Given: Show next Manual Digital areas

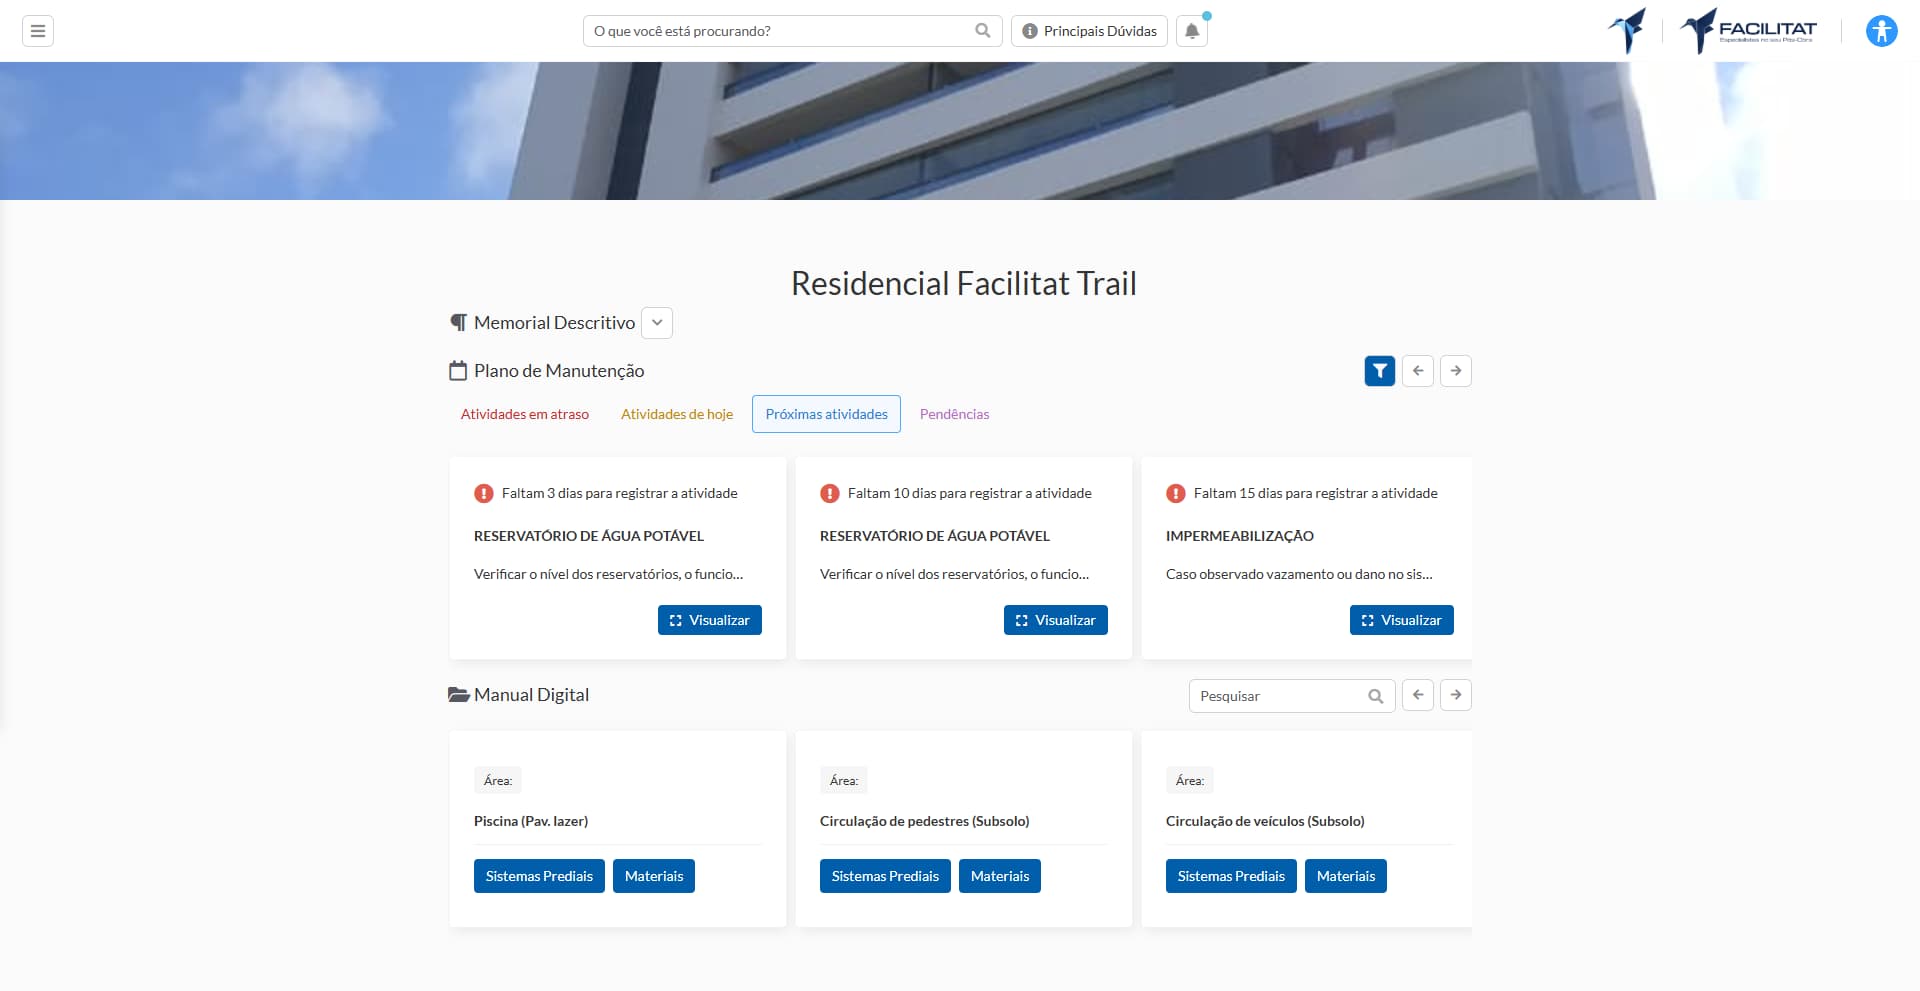Looking at the screenshot, I should coord(1456,695).
